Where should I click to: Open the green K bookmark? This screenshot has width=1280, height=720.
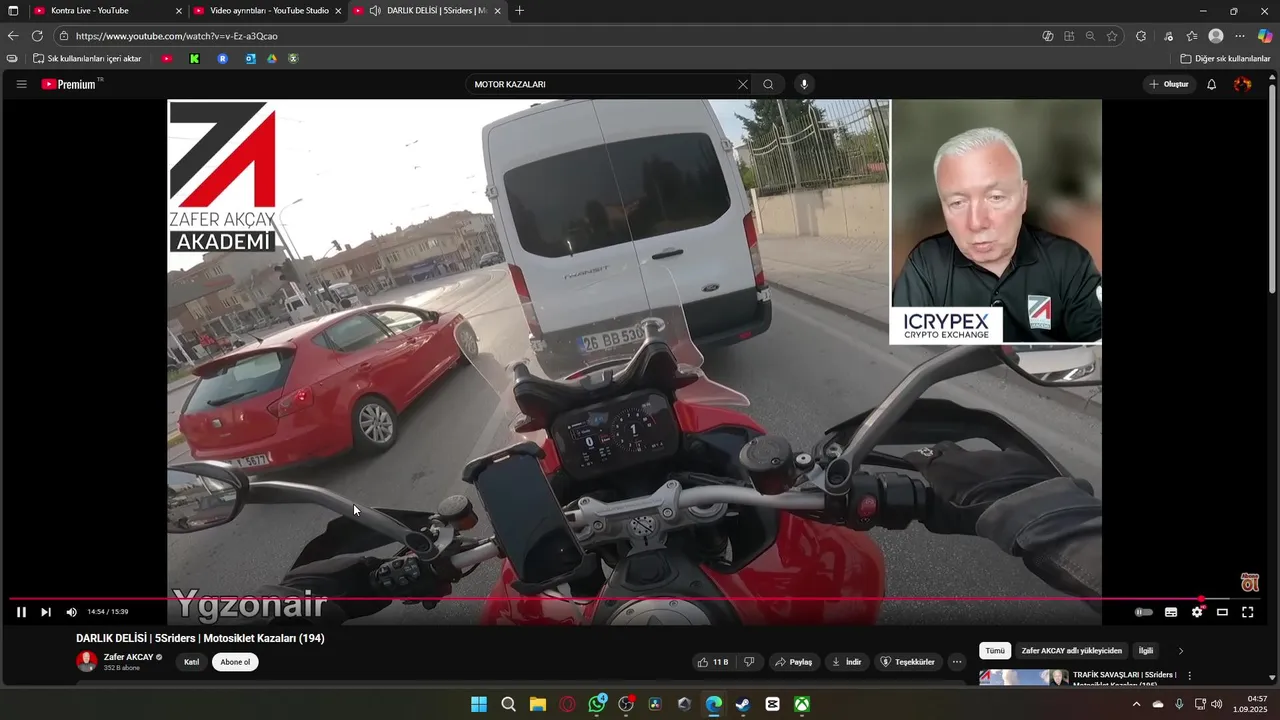pos(195,59)
